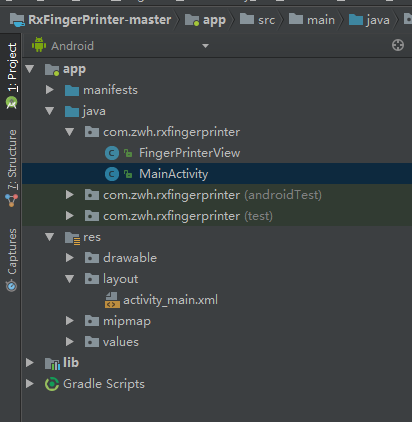Collapse the res folder arrow

pos(50,237)
